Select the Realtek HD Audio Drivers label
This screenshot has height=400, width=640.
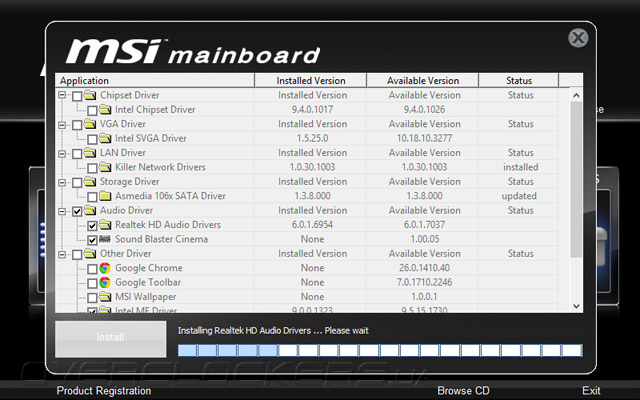click(168, 224)
